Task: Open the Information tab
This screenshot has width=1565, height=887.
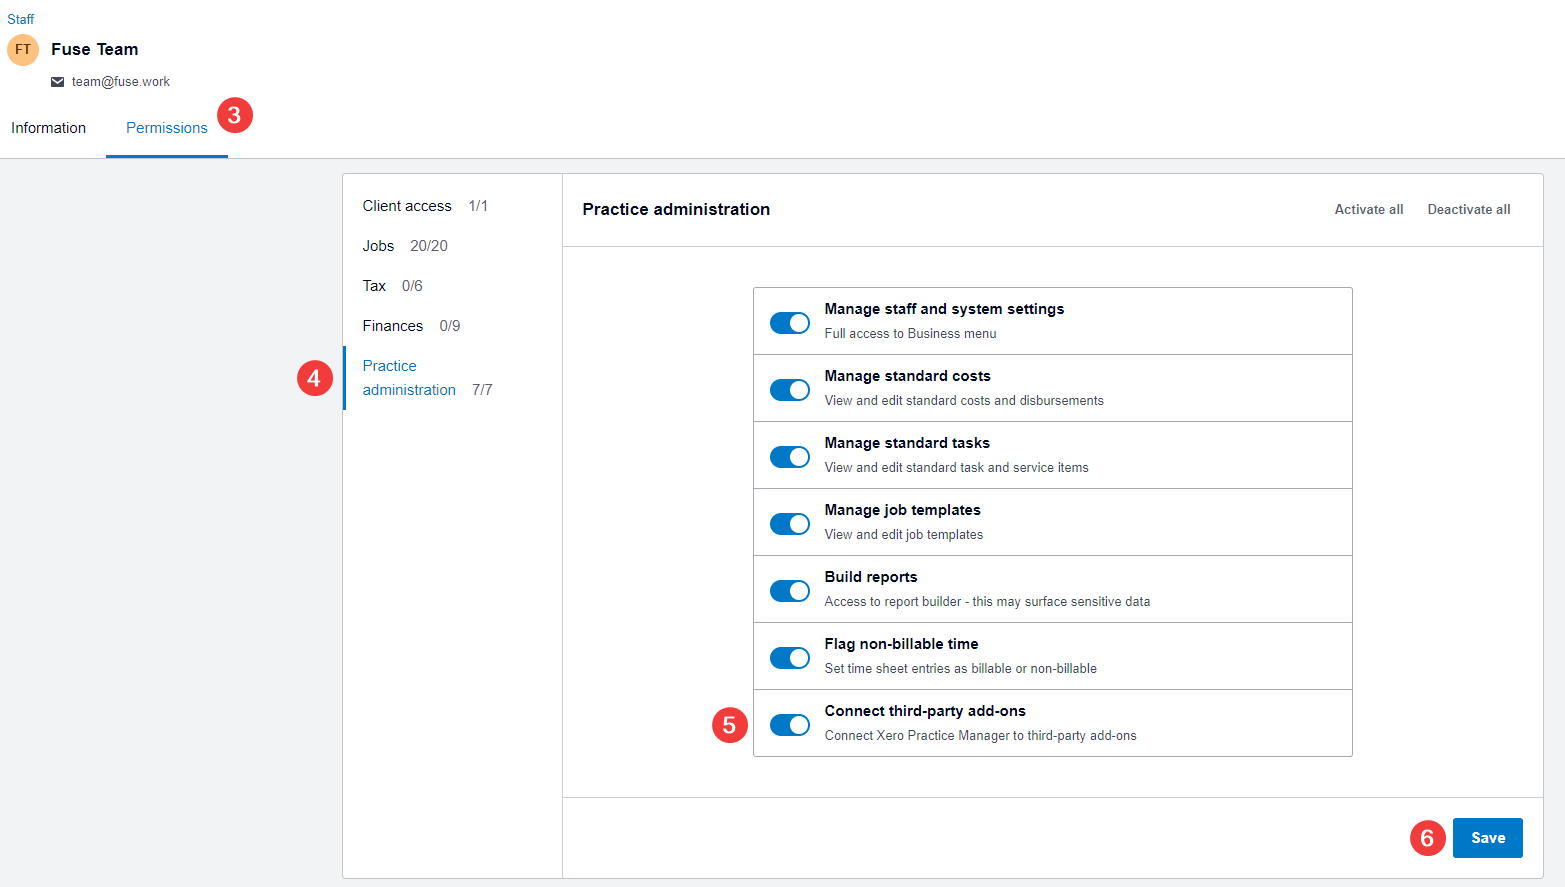Action: [48, 128]
